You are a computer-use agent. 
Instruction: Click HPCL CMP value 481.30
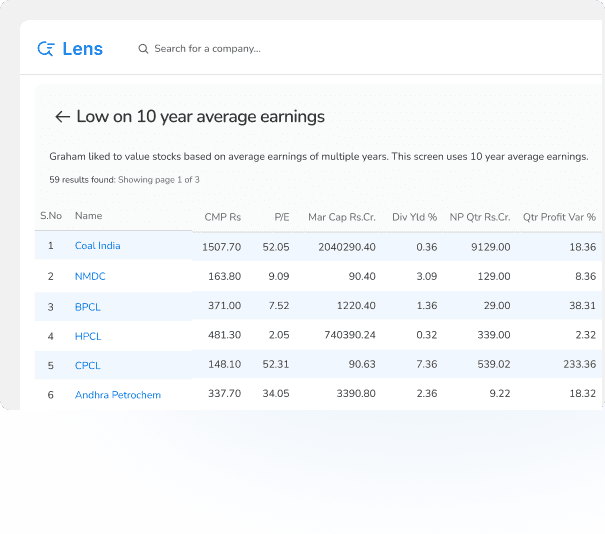coord(225,335)
